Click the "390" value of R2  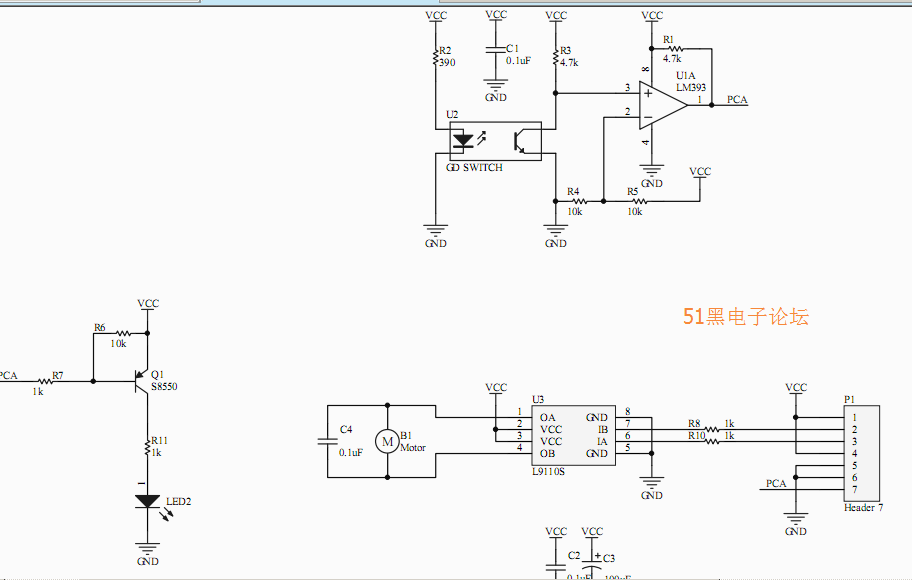[x=447, y=62]
